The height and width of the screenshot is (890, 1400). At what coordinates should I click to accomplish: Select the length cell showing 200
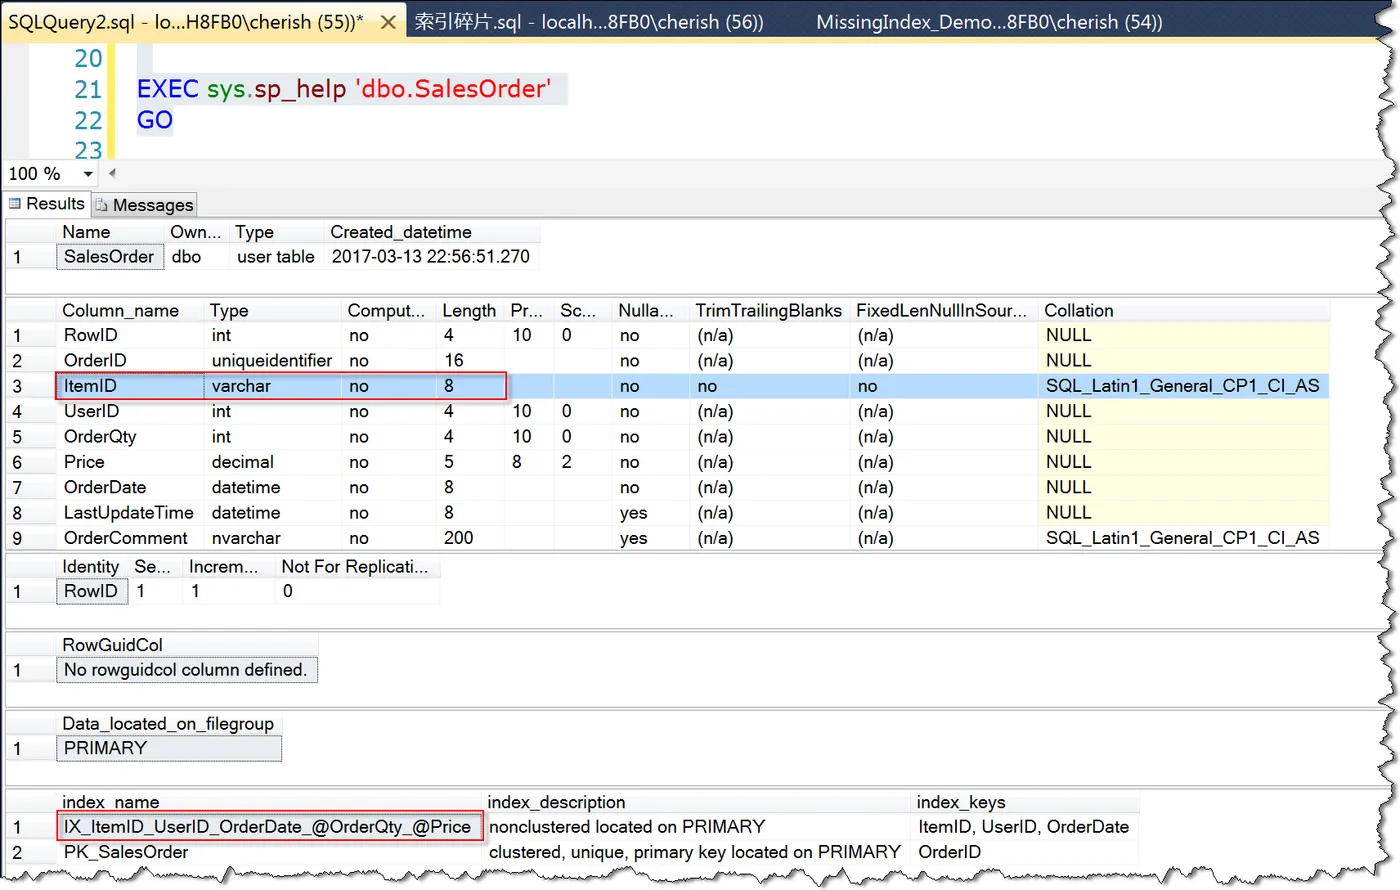pyautogui.click(x=471, y=538)
